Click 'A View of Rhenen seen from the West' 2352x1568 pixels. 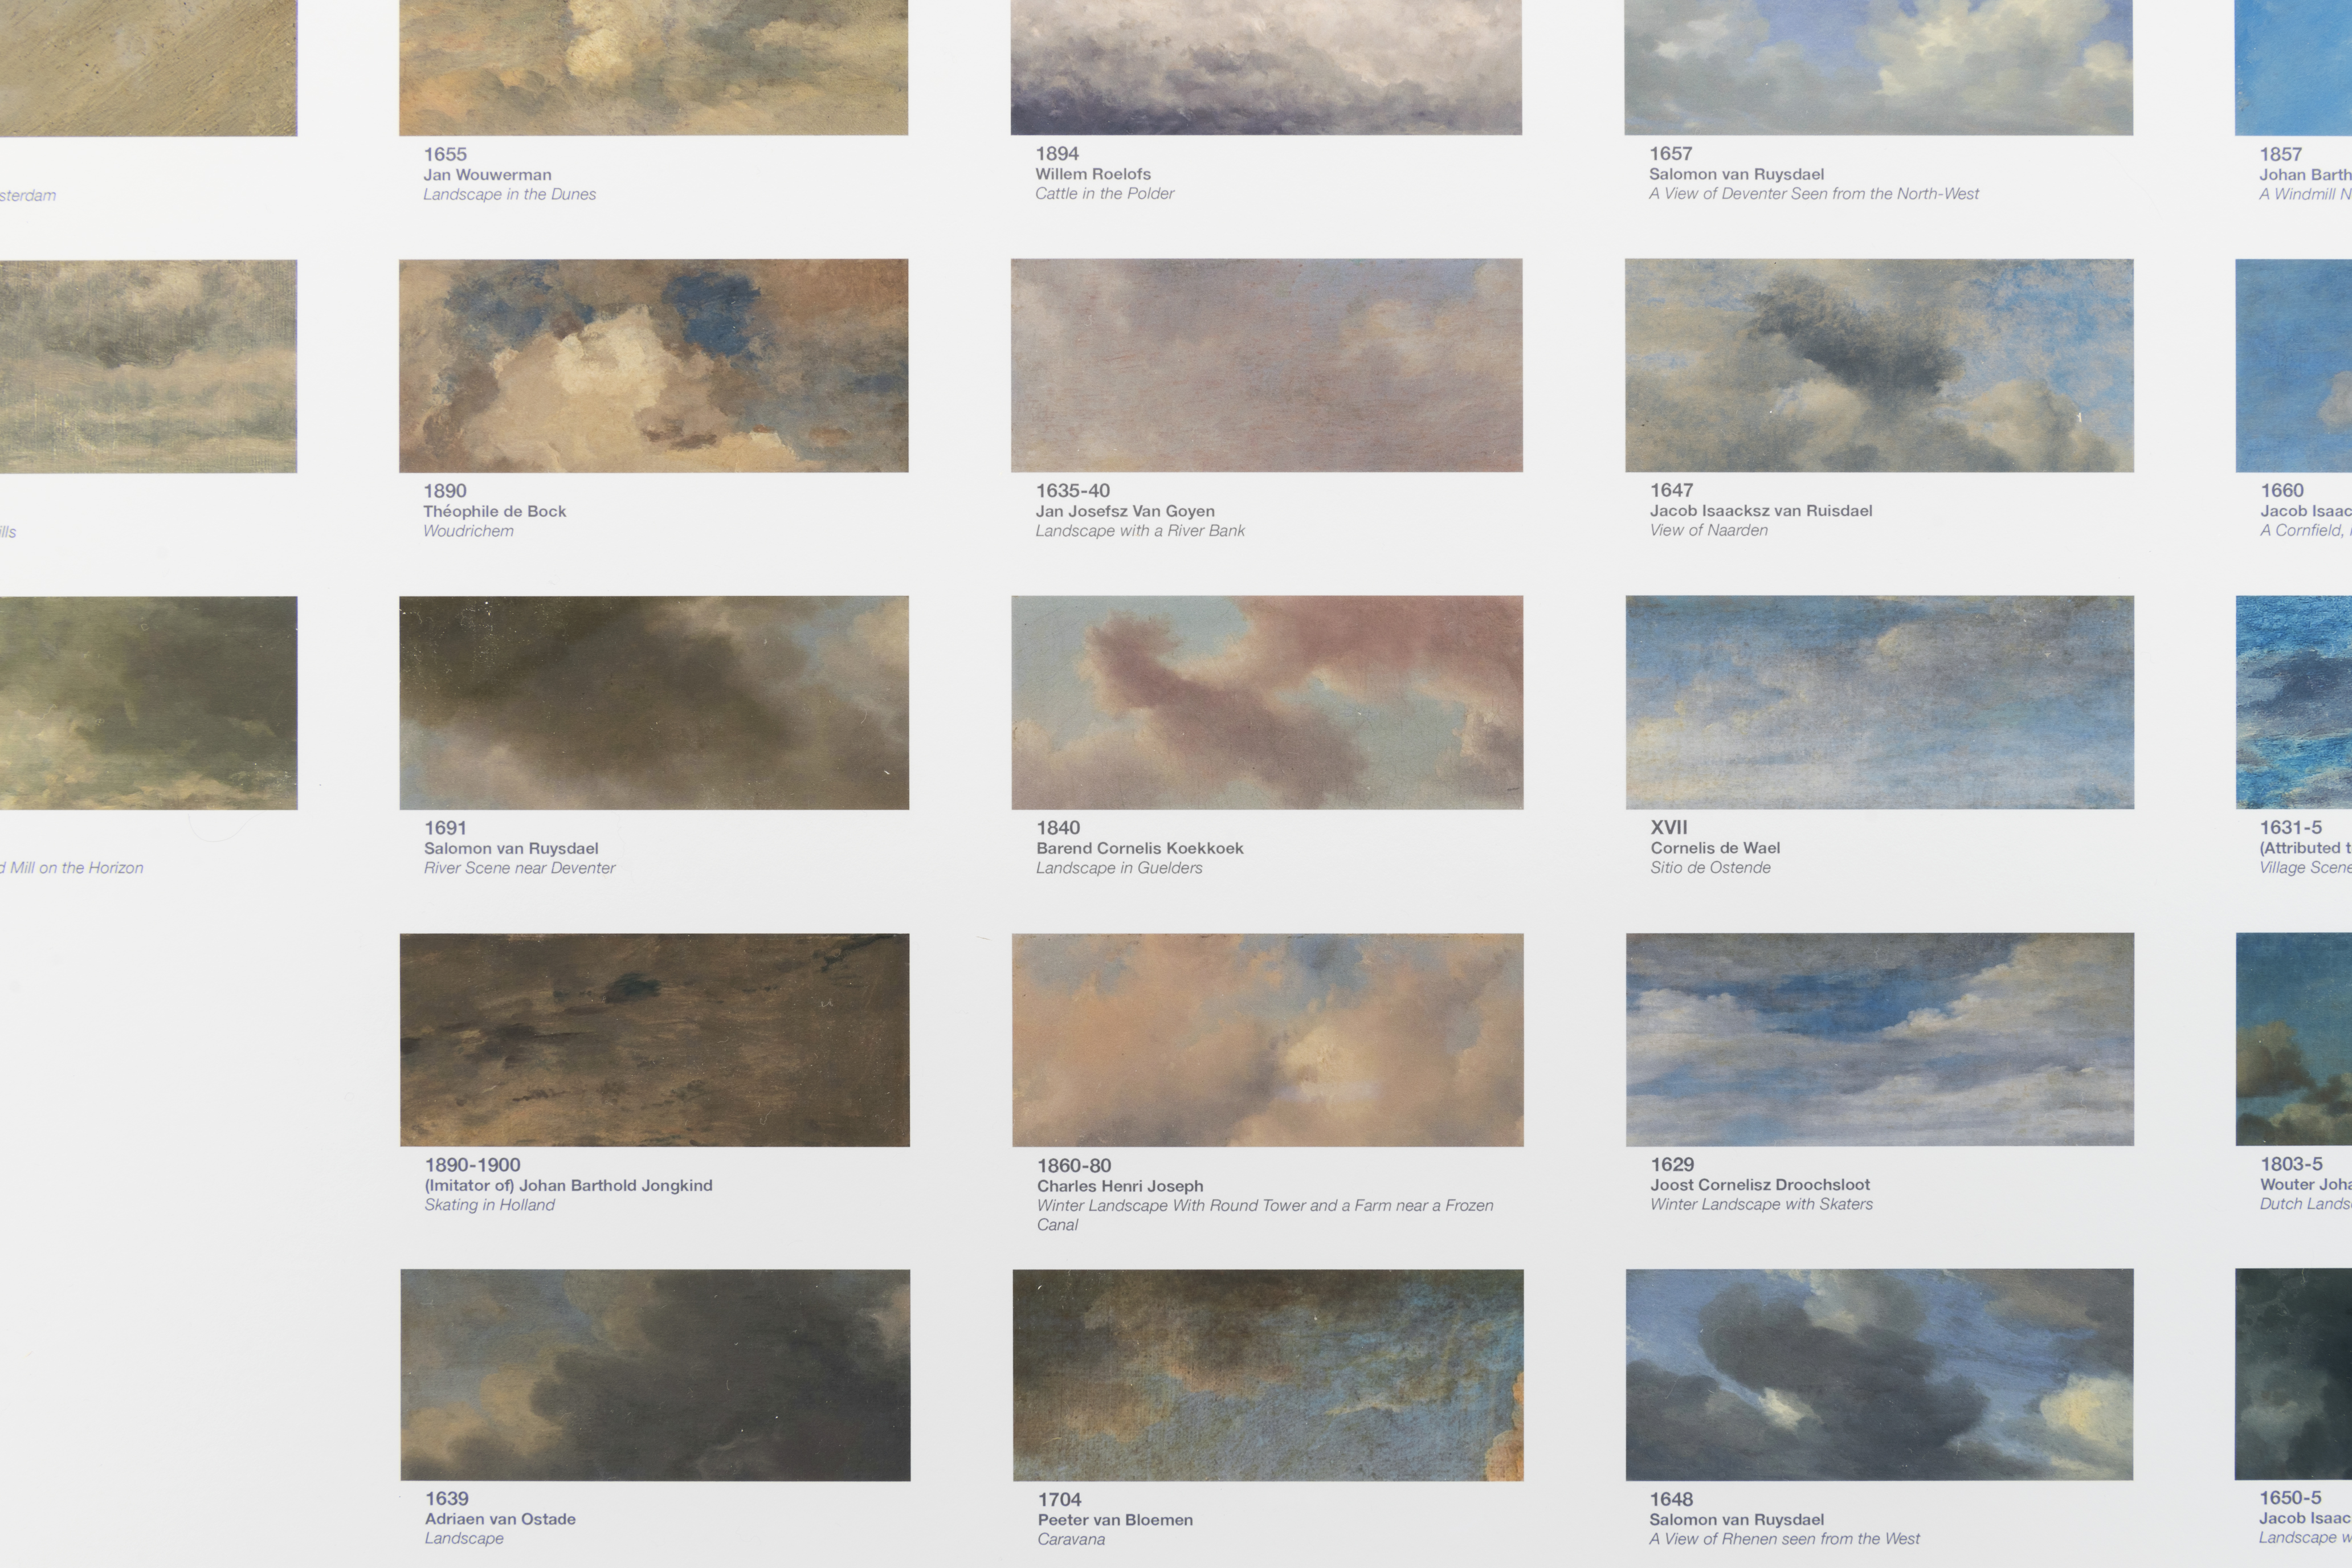(1785, 1539)
